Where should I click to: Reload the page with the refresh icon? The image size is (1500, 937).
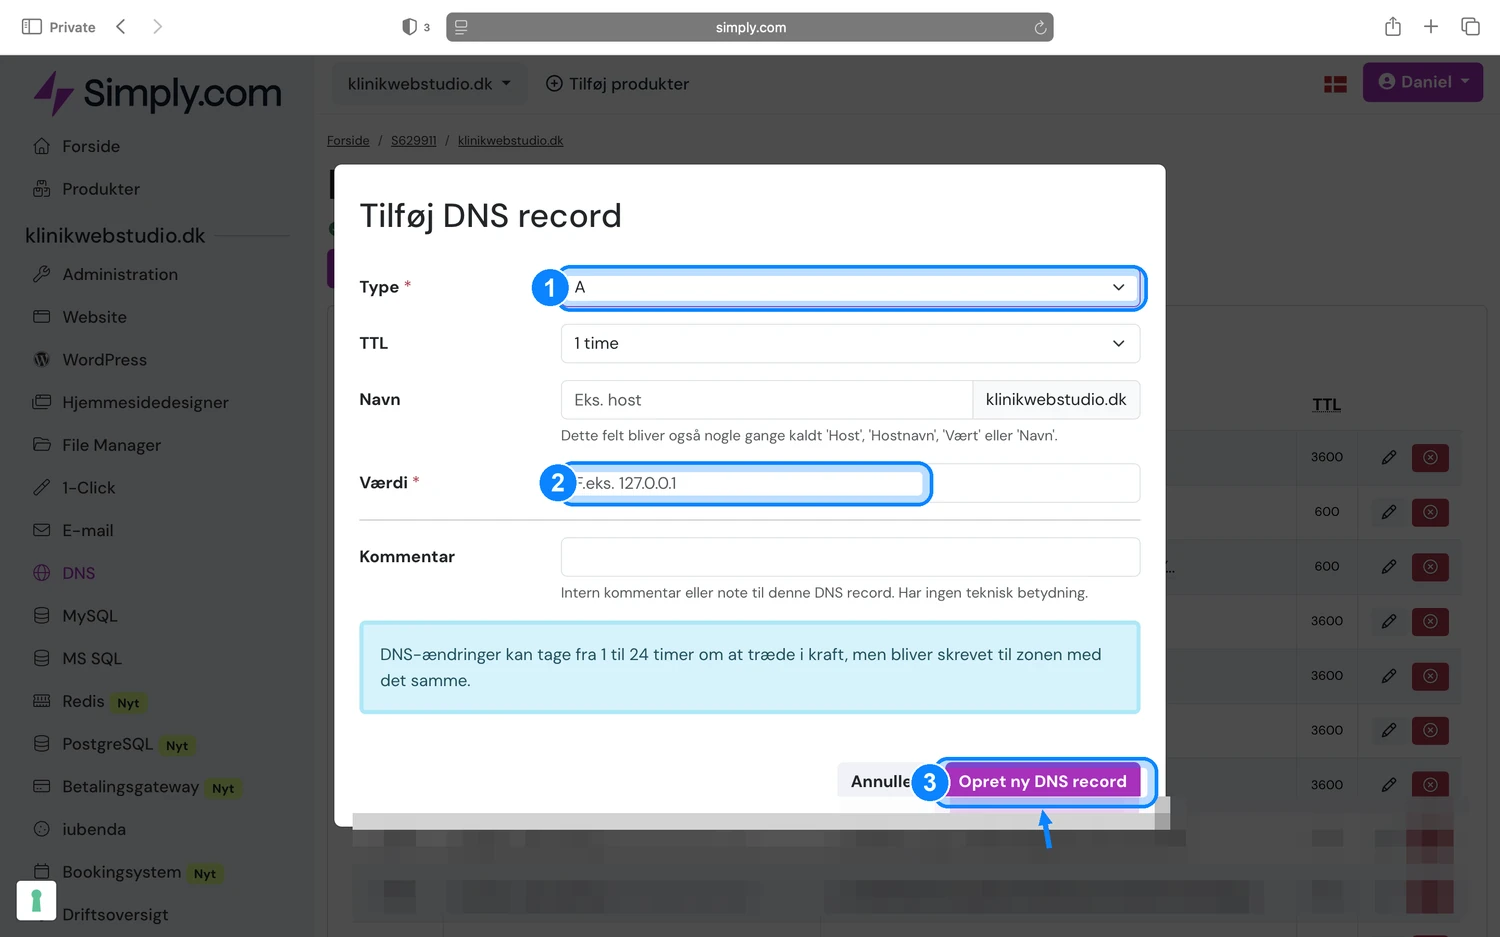[x=1040, y=27]
